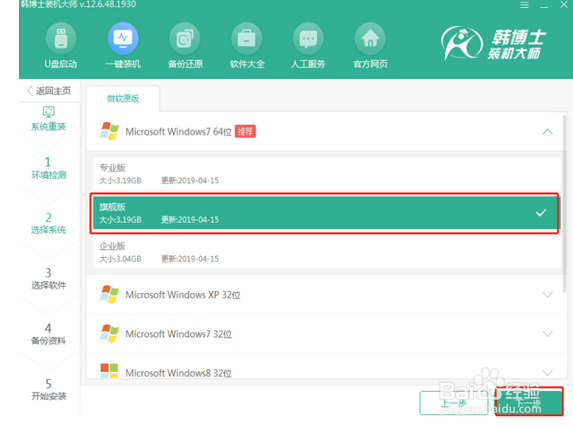The width and height of the screenshot is (573, 429).
Task: Click the Windows XP 32位 logo icon
Action: [x=109, y=295]
